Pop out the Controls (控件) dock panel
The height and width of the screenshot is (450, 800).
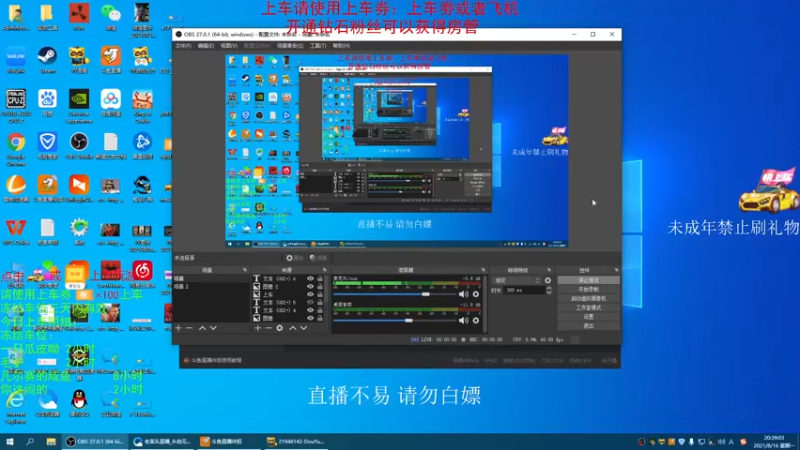pyautogui.click(x=616, y=270)
